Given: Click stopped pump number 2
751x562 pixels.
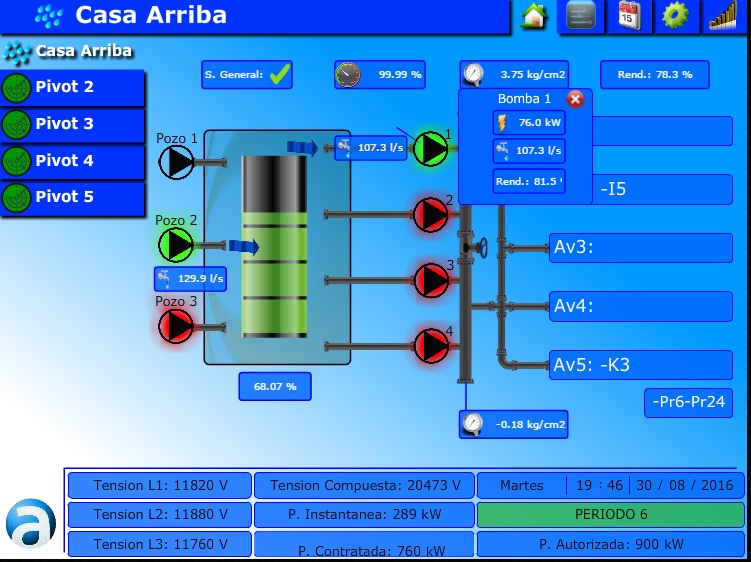Looking at the screenshot, I should (x=431, y=215).
